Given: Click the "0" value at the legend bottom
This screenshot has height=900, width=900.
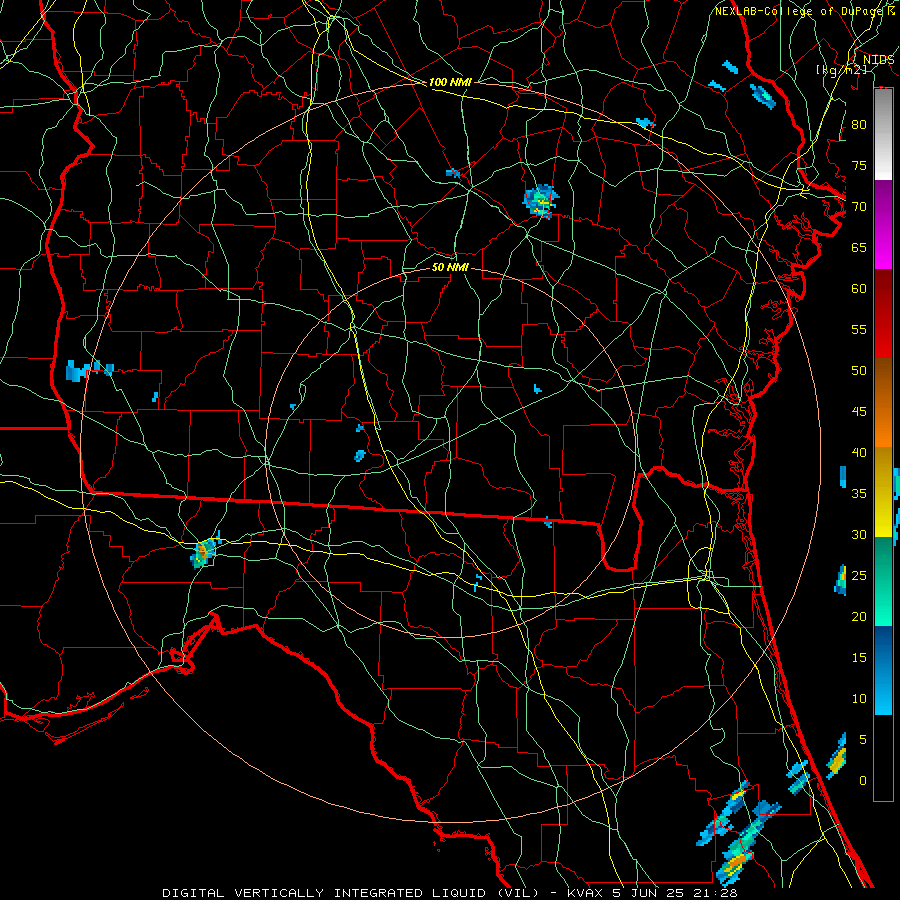Looking at the screenshot, I should (863, 781).
